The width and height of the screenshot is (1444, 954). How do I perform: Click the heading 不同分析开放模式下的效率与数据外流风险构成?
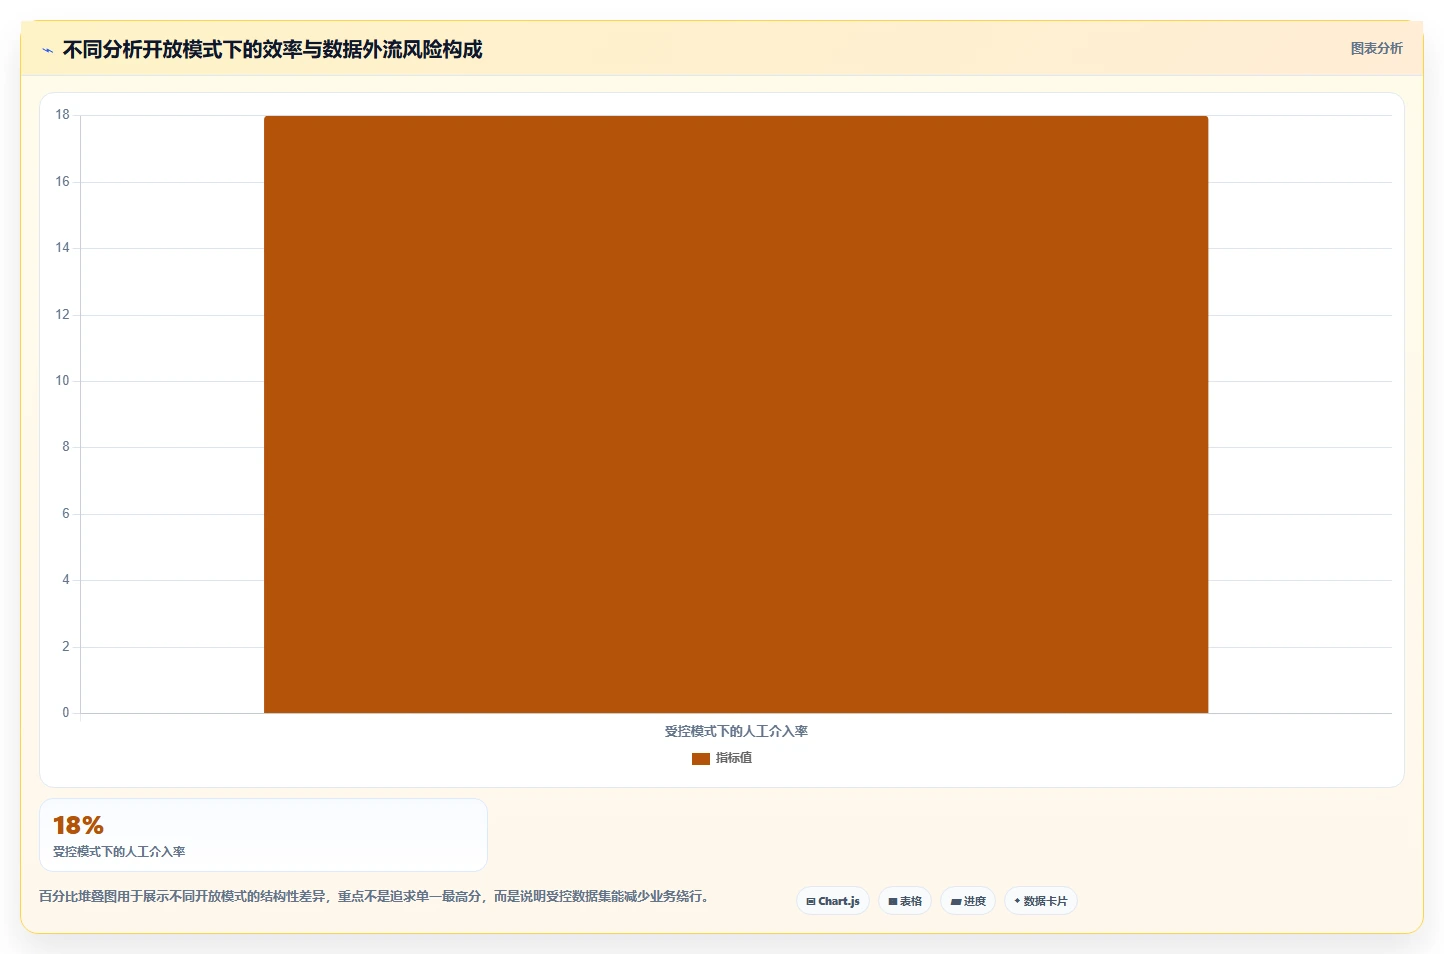click(x=272, y=49)
